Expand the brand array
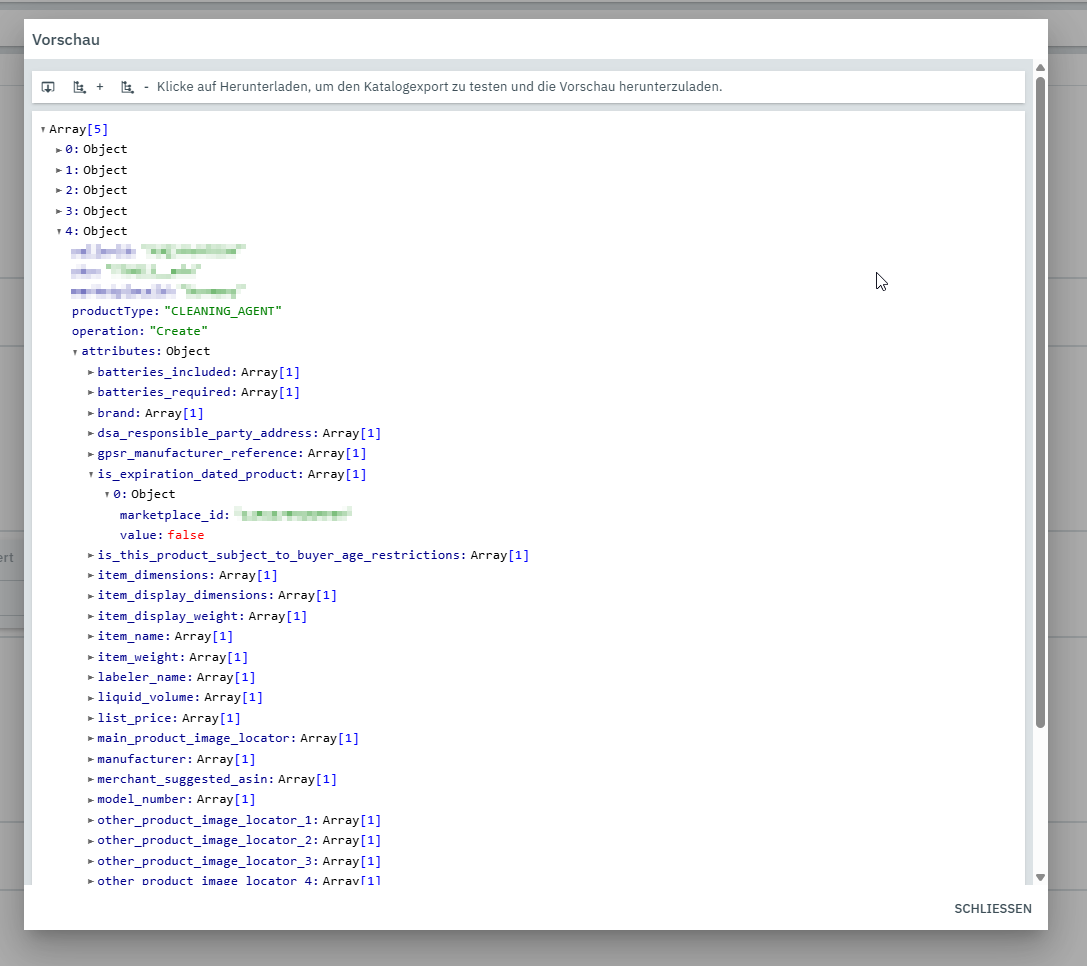Screen dimensions: 1087x966 pyautogui.click(x=91, y=413)
